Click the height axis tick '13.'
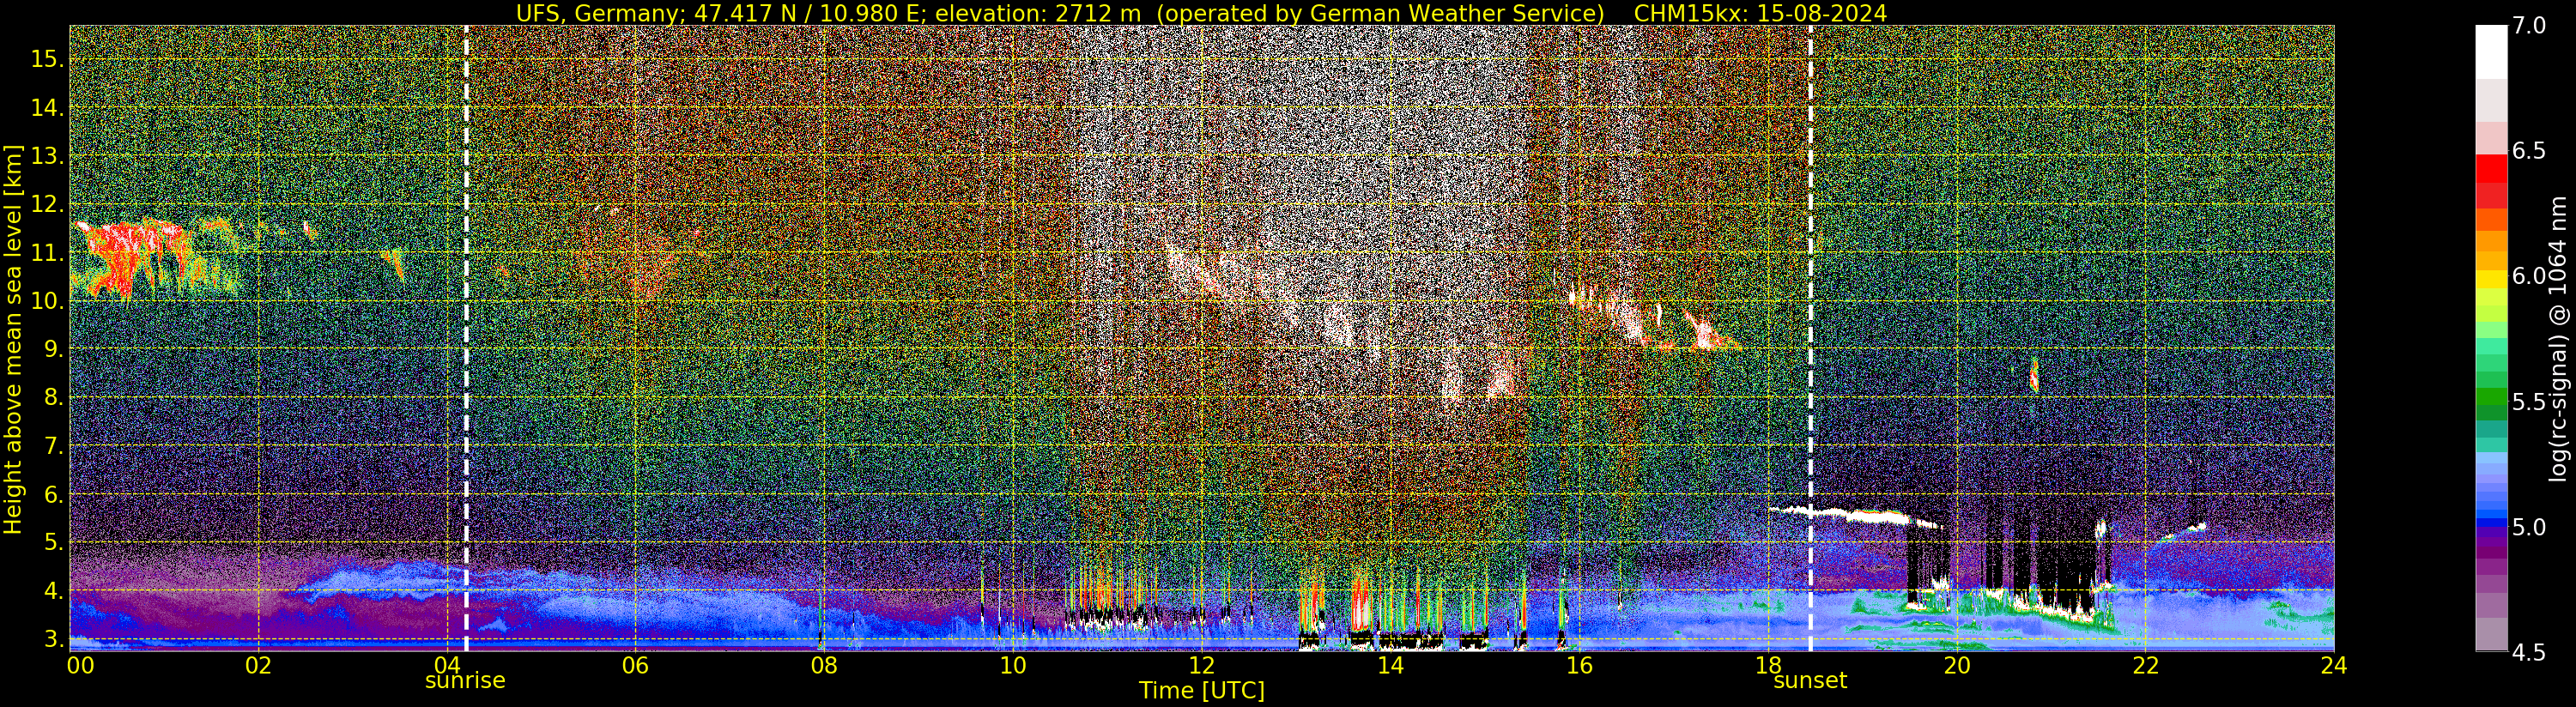This screenshot has width=2576, height=707. coord(47,156)
